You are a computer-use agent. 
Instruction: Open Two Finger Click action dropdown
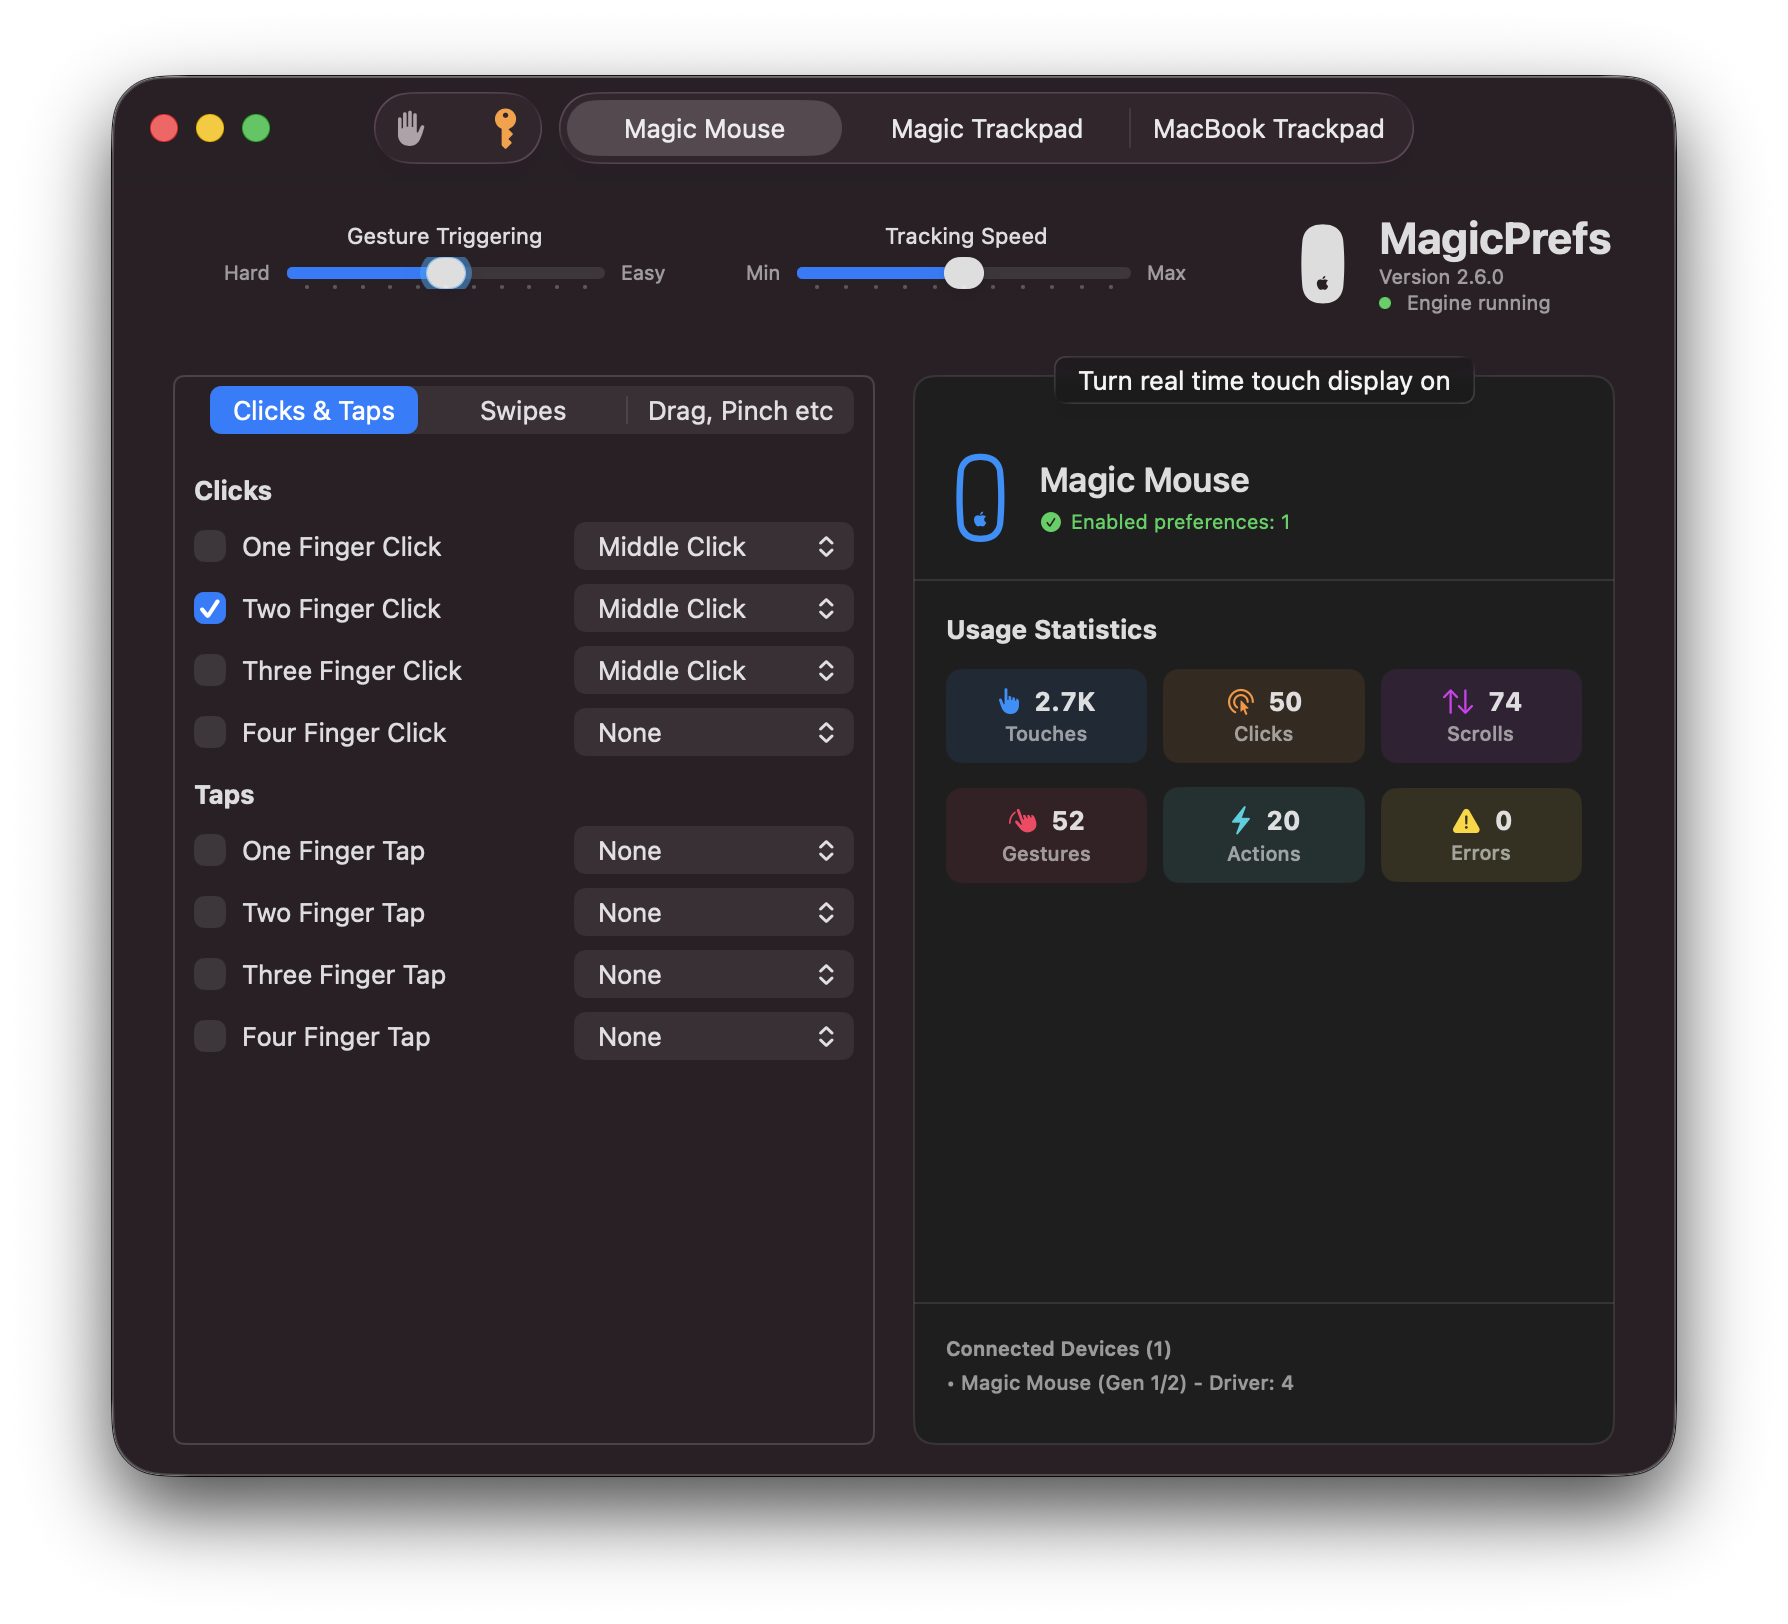point(714,609)
